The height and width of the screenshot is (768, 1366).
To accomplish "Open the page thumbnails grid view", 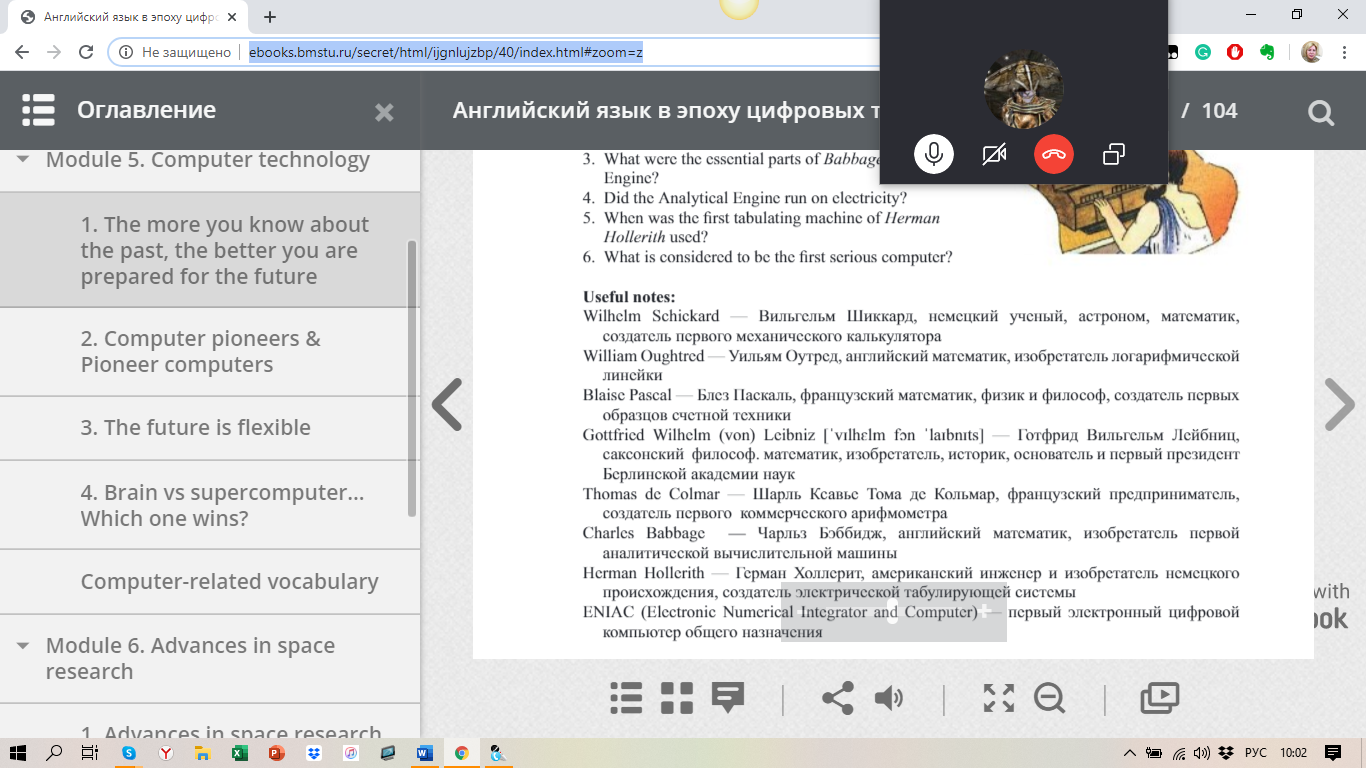I will [x=677, y=697].
